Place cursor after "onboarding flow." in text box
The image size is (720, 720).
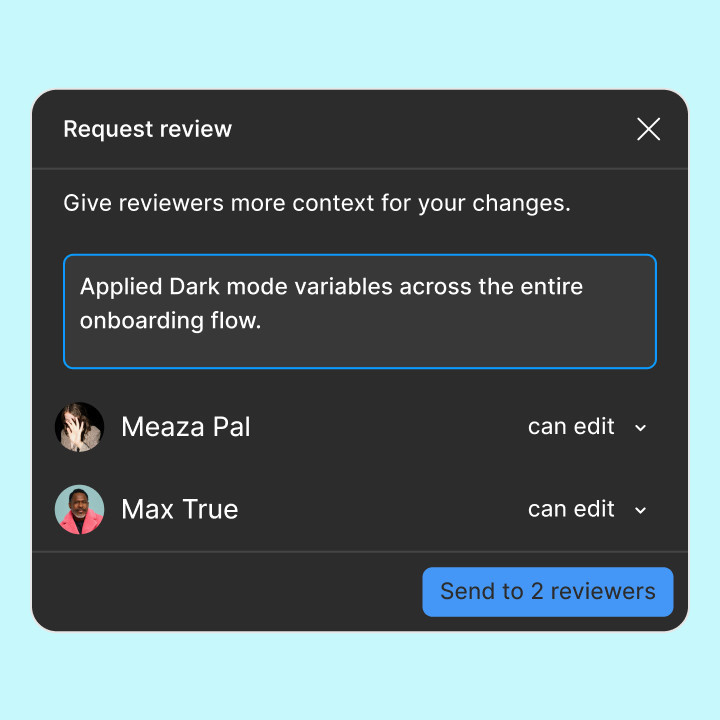pos(262,321)
